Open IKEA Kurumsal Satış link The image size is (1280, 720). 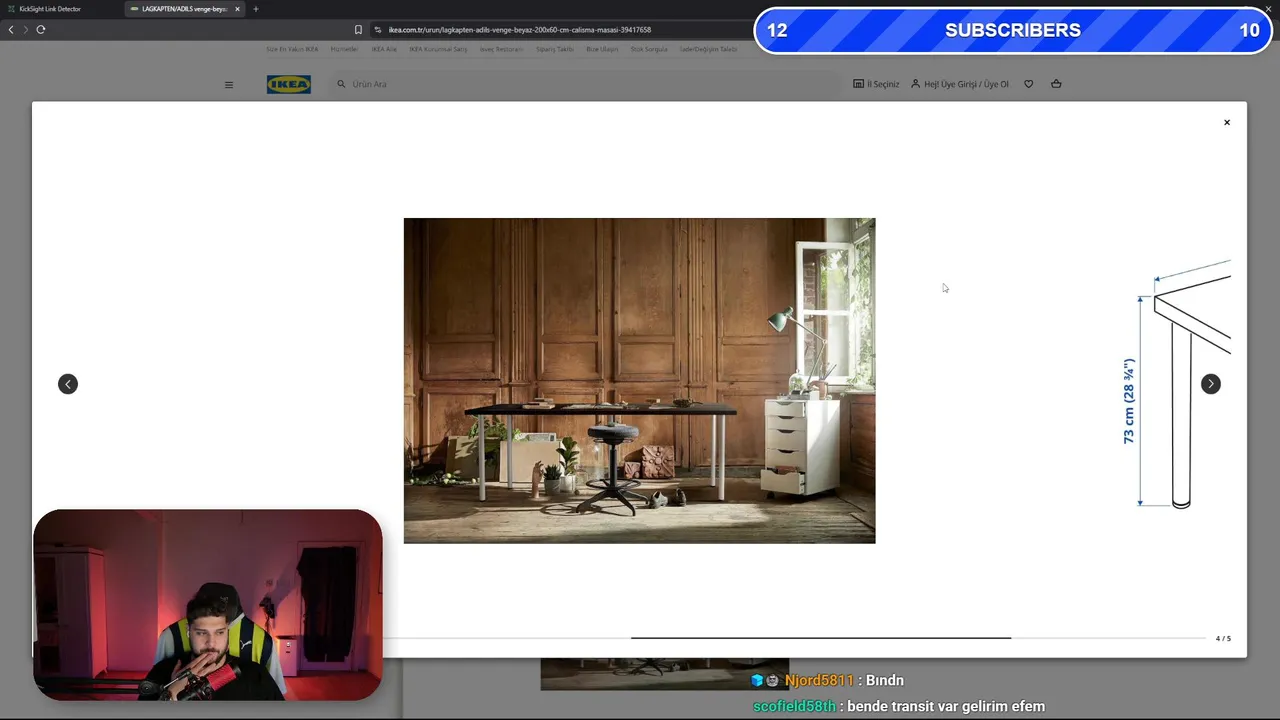438,49
